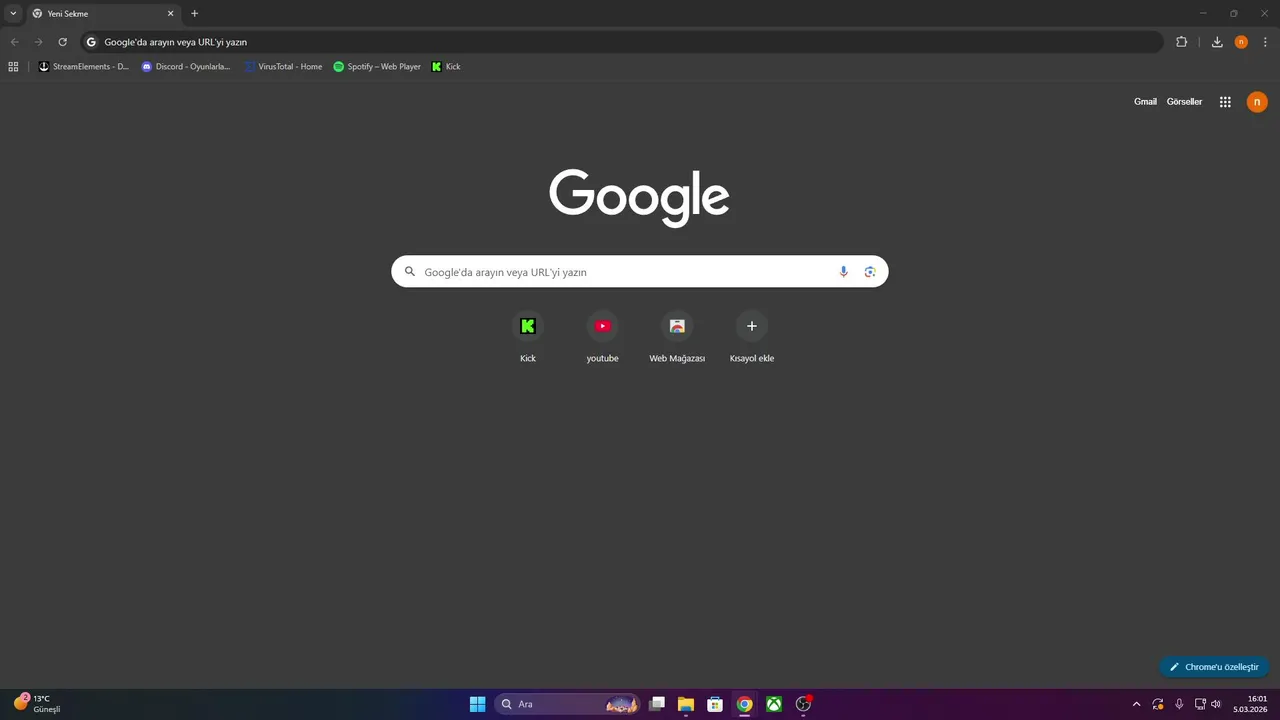Close the Yeni Sekme tab
The image size is (1280, 720).
point(170,14)
